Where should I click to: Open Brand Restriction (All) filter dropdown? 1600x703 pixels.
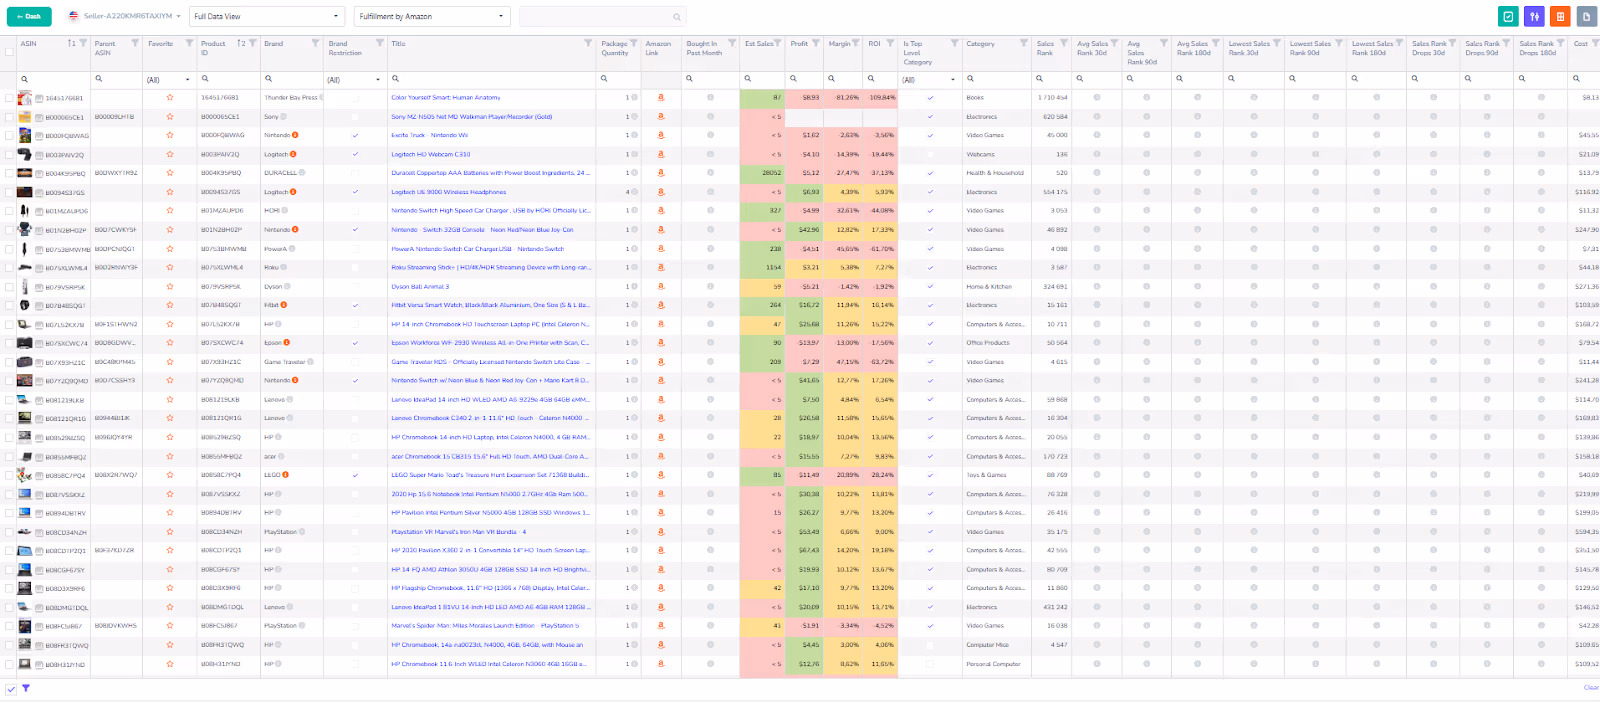coord(354,79)
